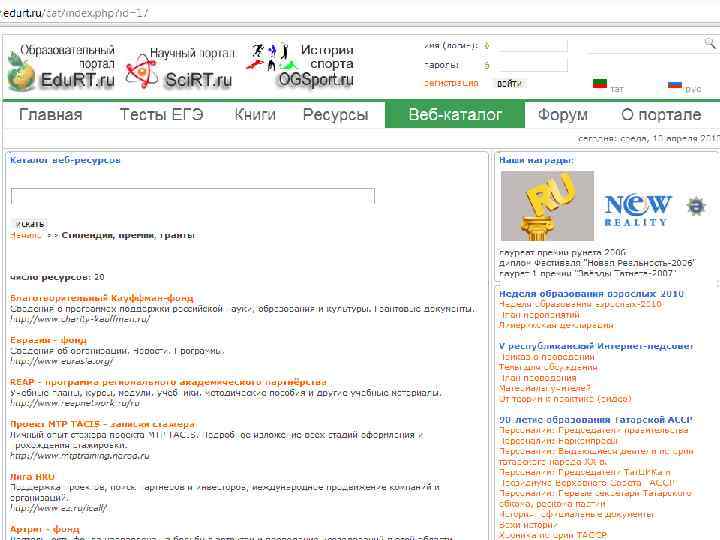This screenshot has width=720, height=540.
Task: Open the New Reality award logo
Action: click(x=638, y=209)
